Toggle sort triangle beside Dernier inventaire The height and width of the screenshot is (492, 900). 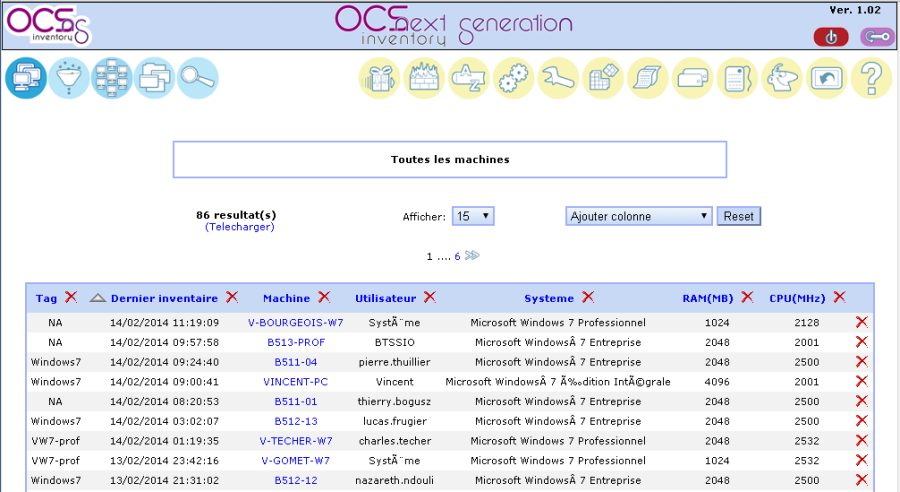98,298
